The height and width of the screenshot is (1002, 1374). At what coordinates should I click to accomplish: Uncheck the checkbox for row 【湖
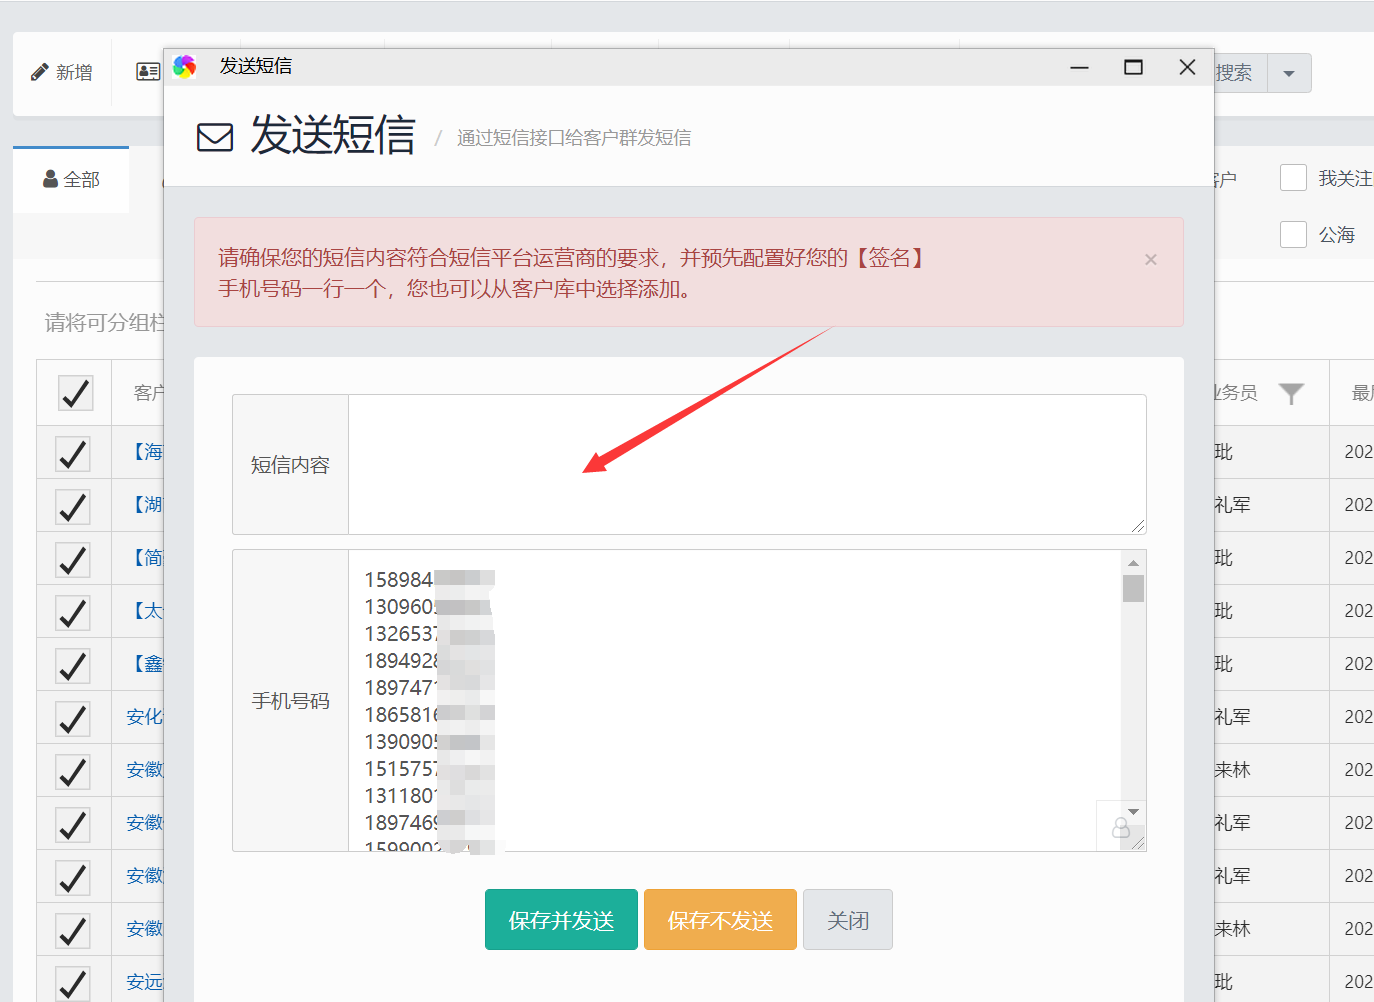click(73, 506)
